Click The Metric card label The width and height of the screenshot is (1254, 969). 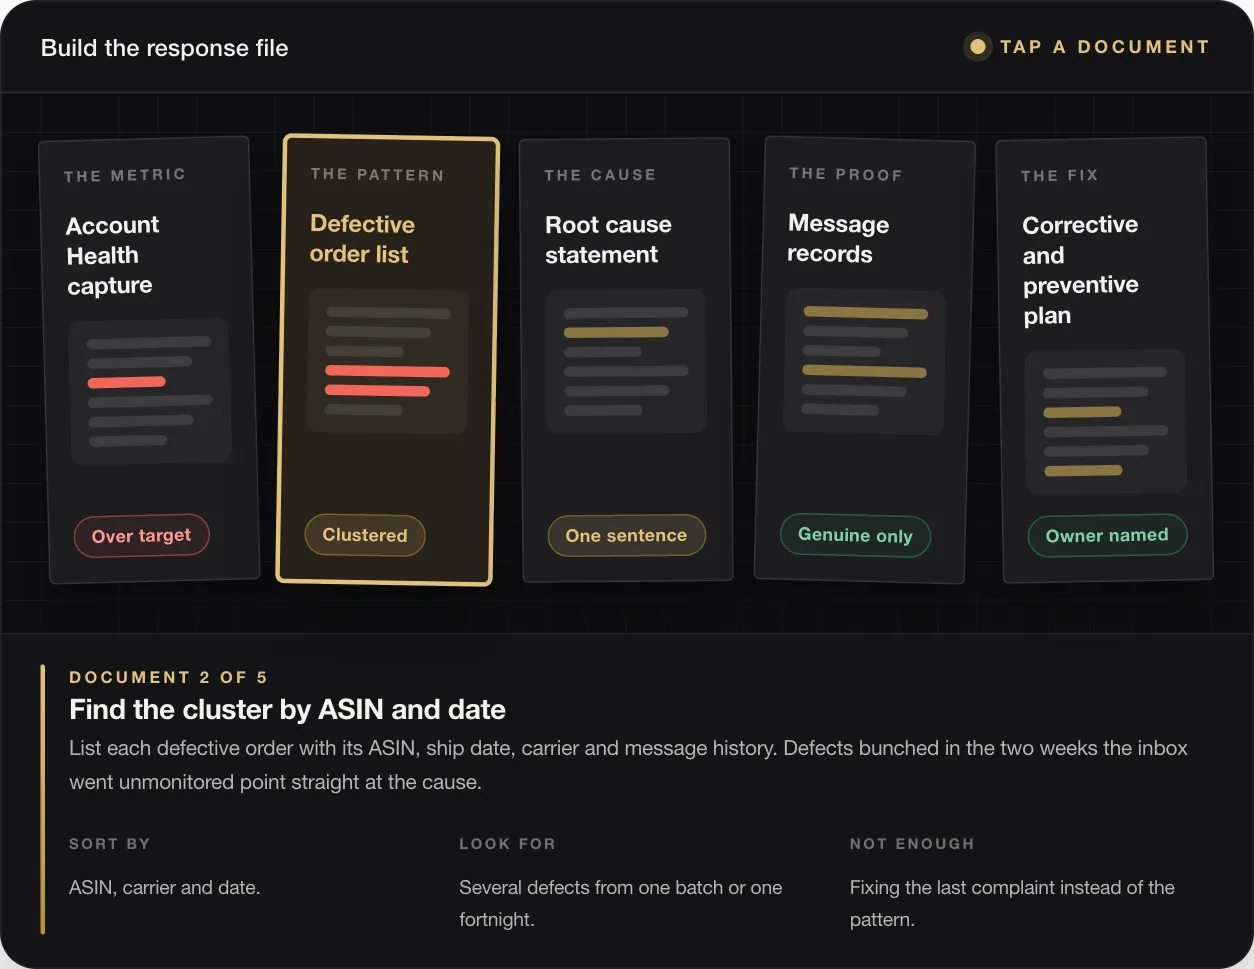[125, 175]
